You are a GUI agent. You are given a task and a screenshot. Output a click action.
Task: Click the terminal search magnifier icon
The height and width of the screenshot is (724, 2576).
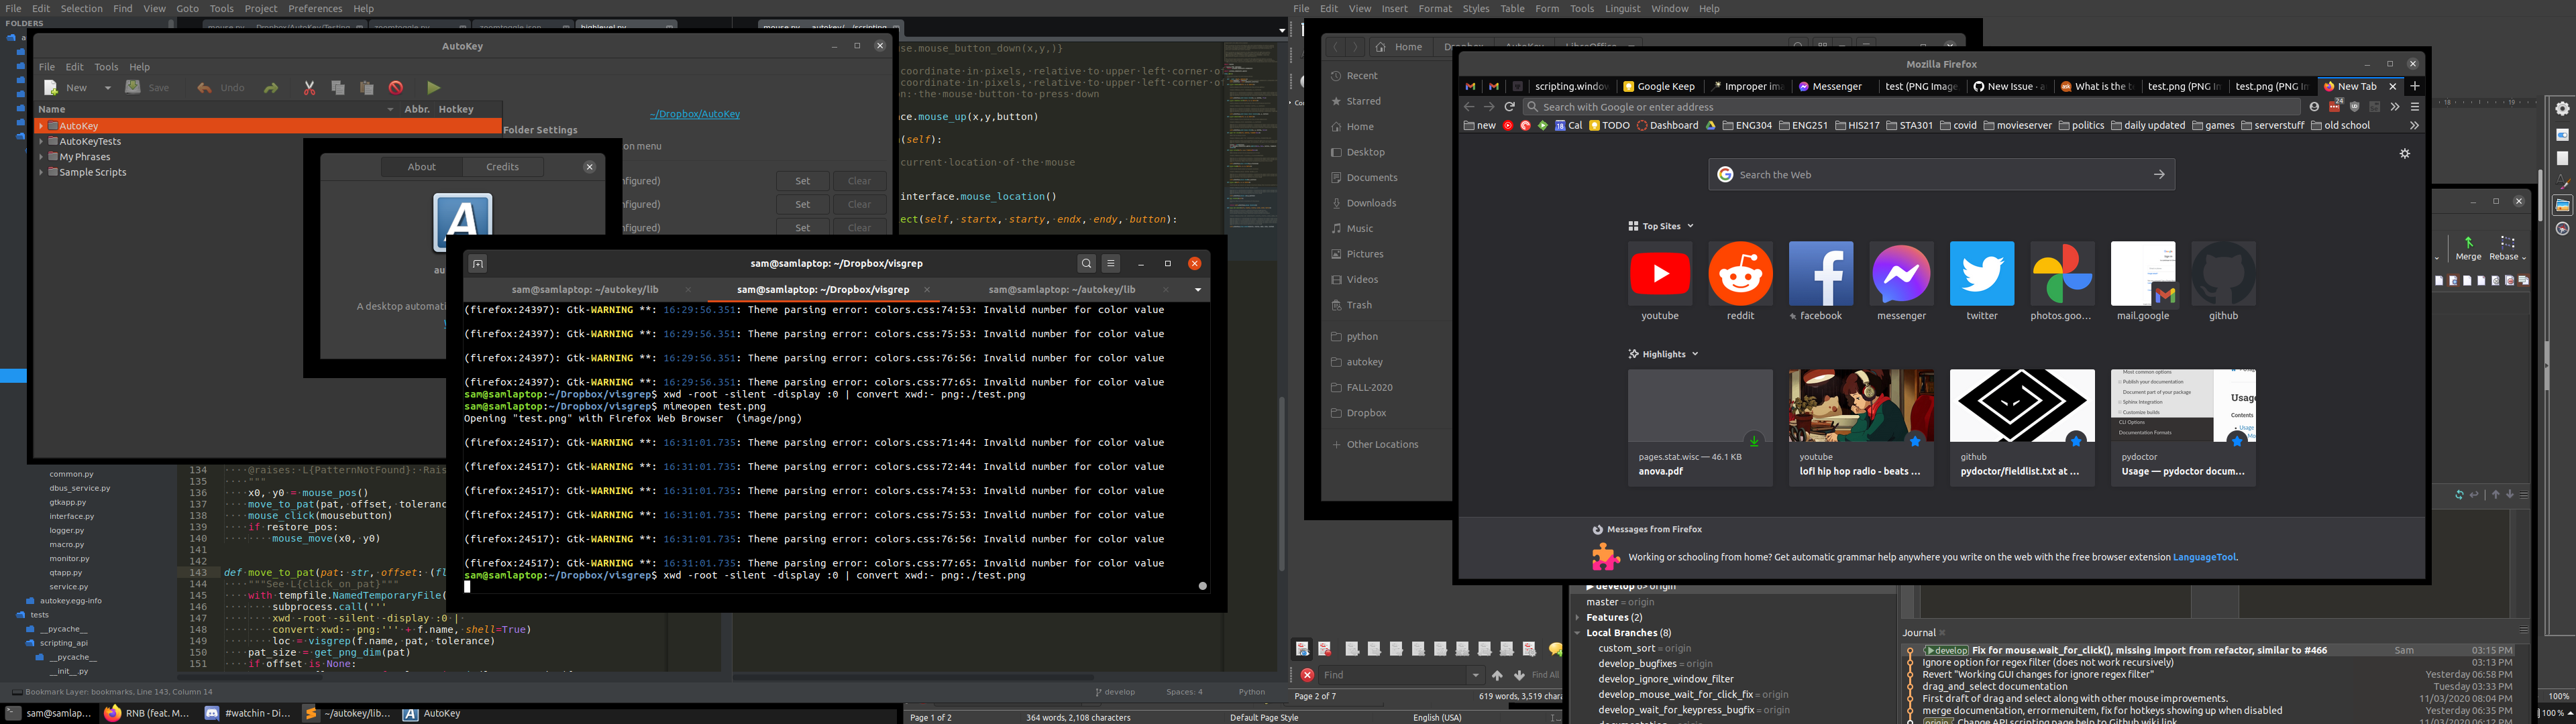[1086, 264]
